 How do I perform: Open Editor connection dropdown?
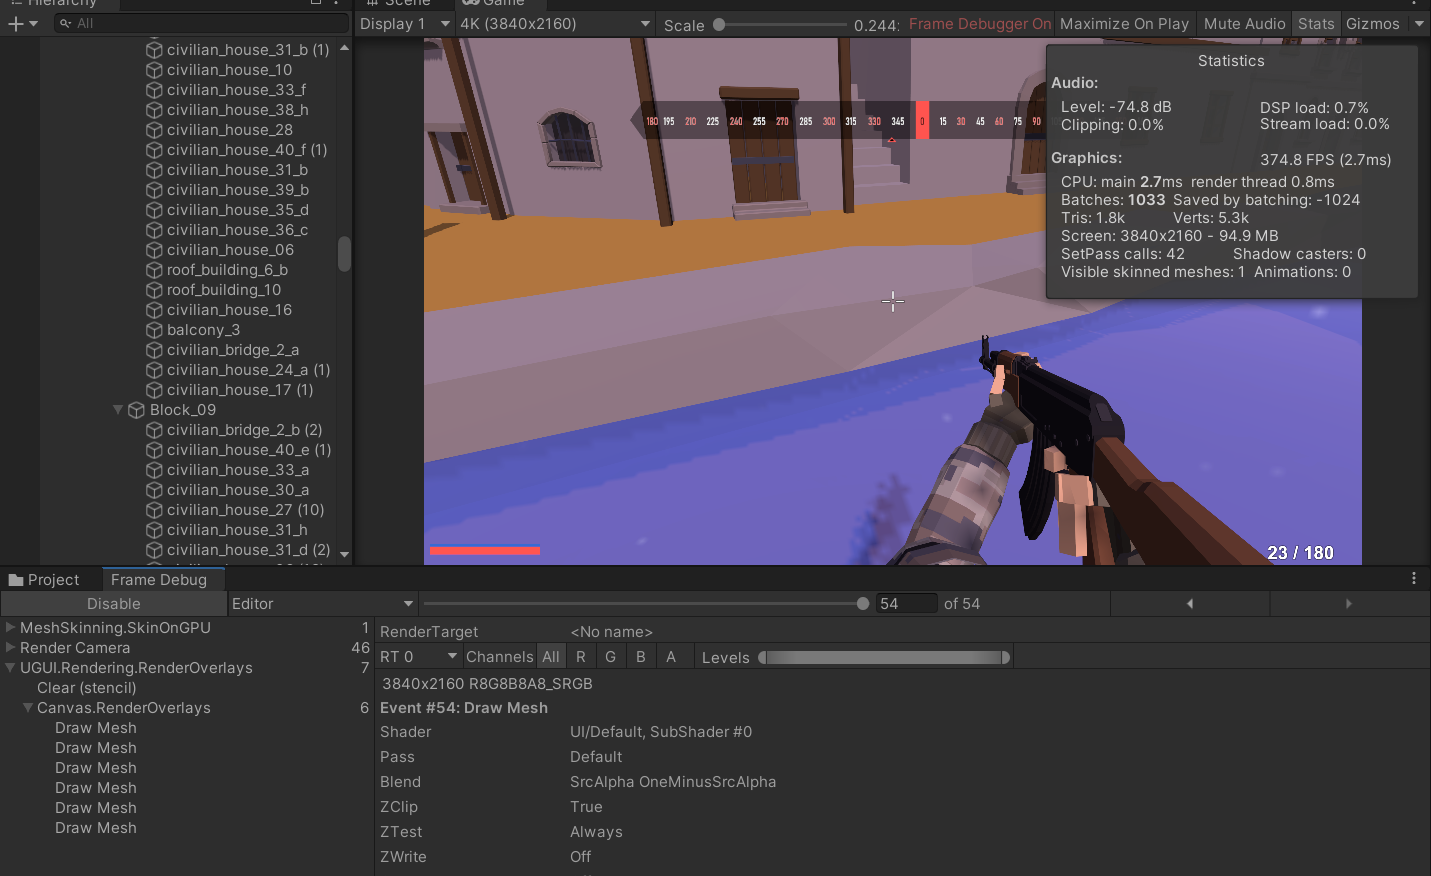[x=322, y=604]
